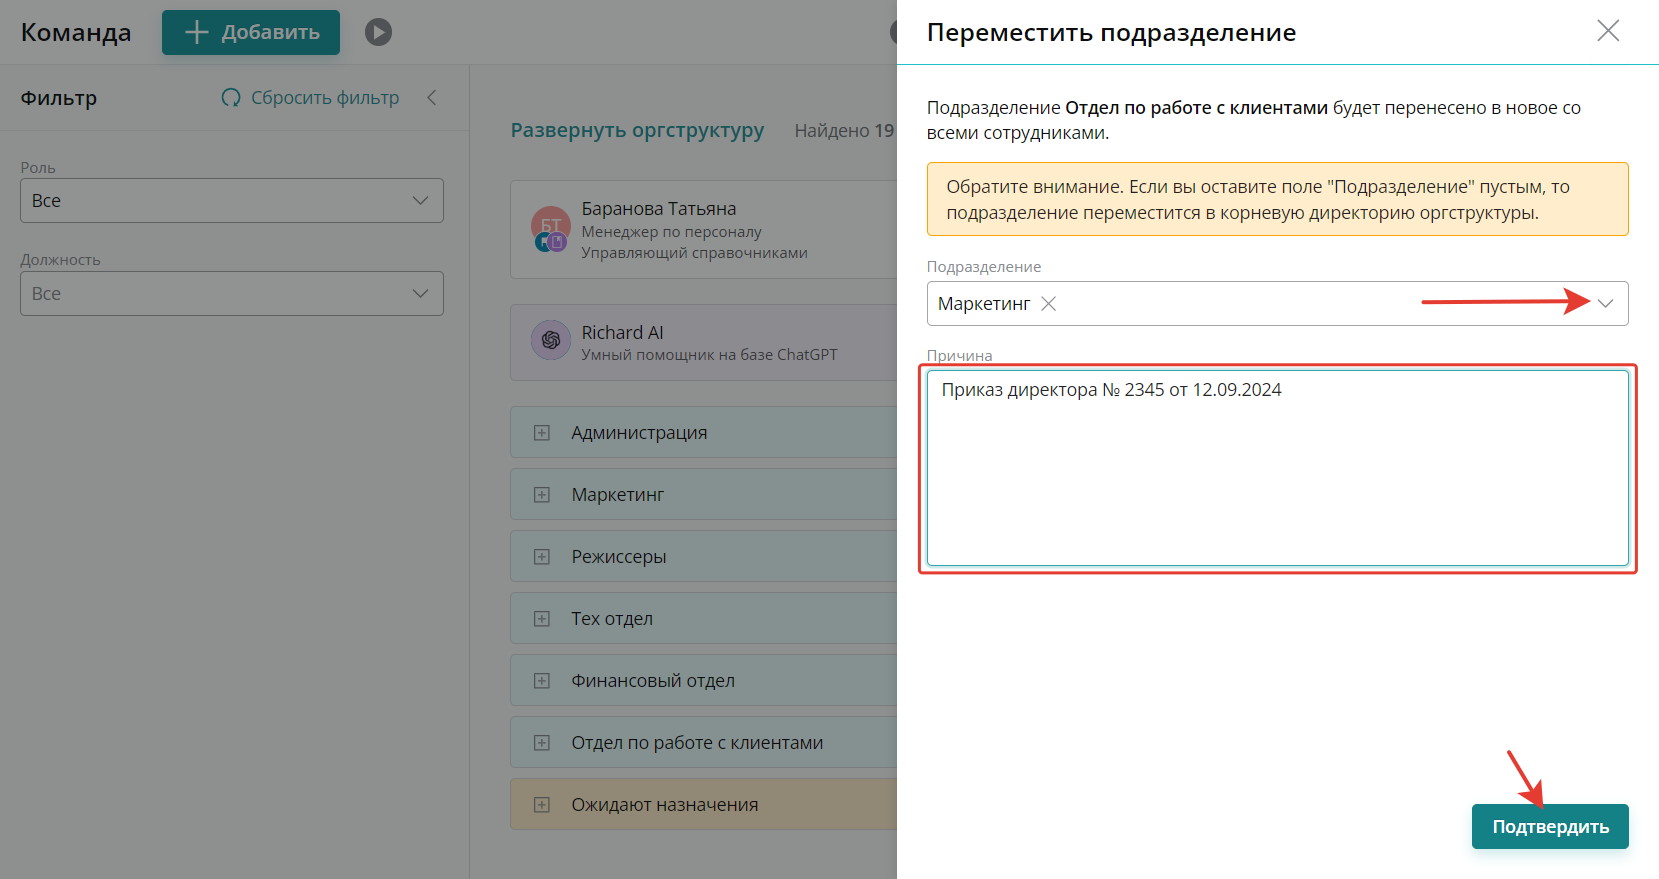Open the Подразделение dropdown chevron

click(x=1605, y=304)
